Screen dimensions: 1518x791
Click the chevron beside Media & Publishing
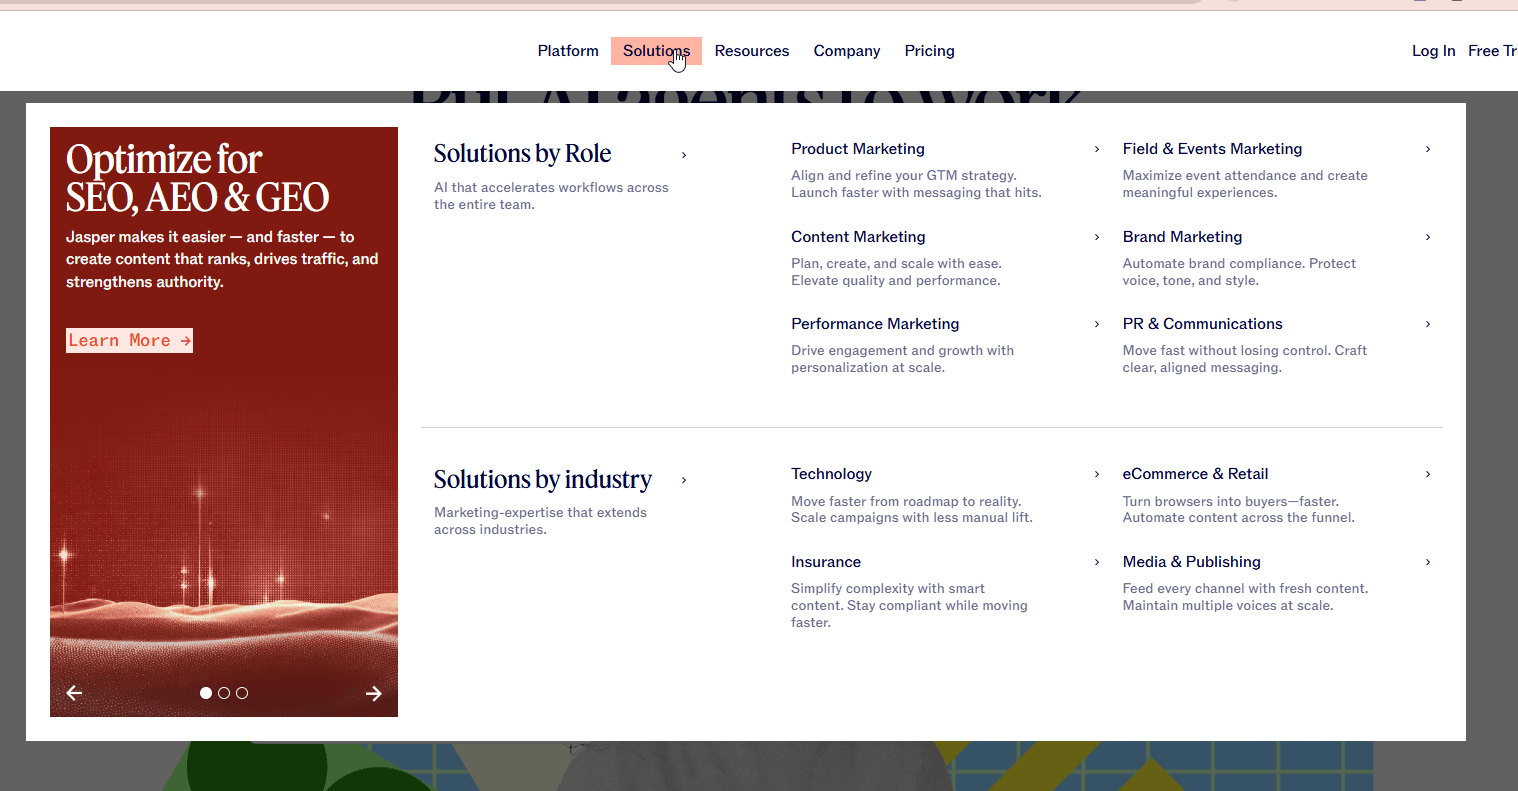(x=1427, y=562)
